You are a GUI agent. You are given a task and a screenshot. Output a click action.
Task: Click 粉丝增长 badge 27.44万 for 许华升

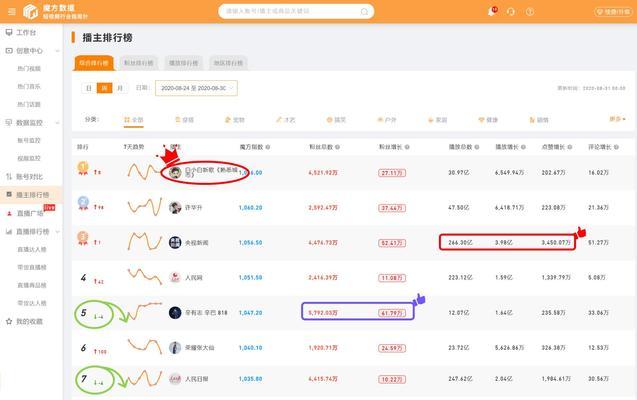(x=392, y=208)
